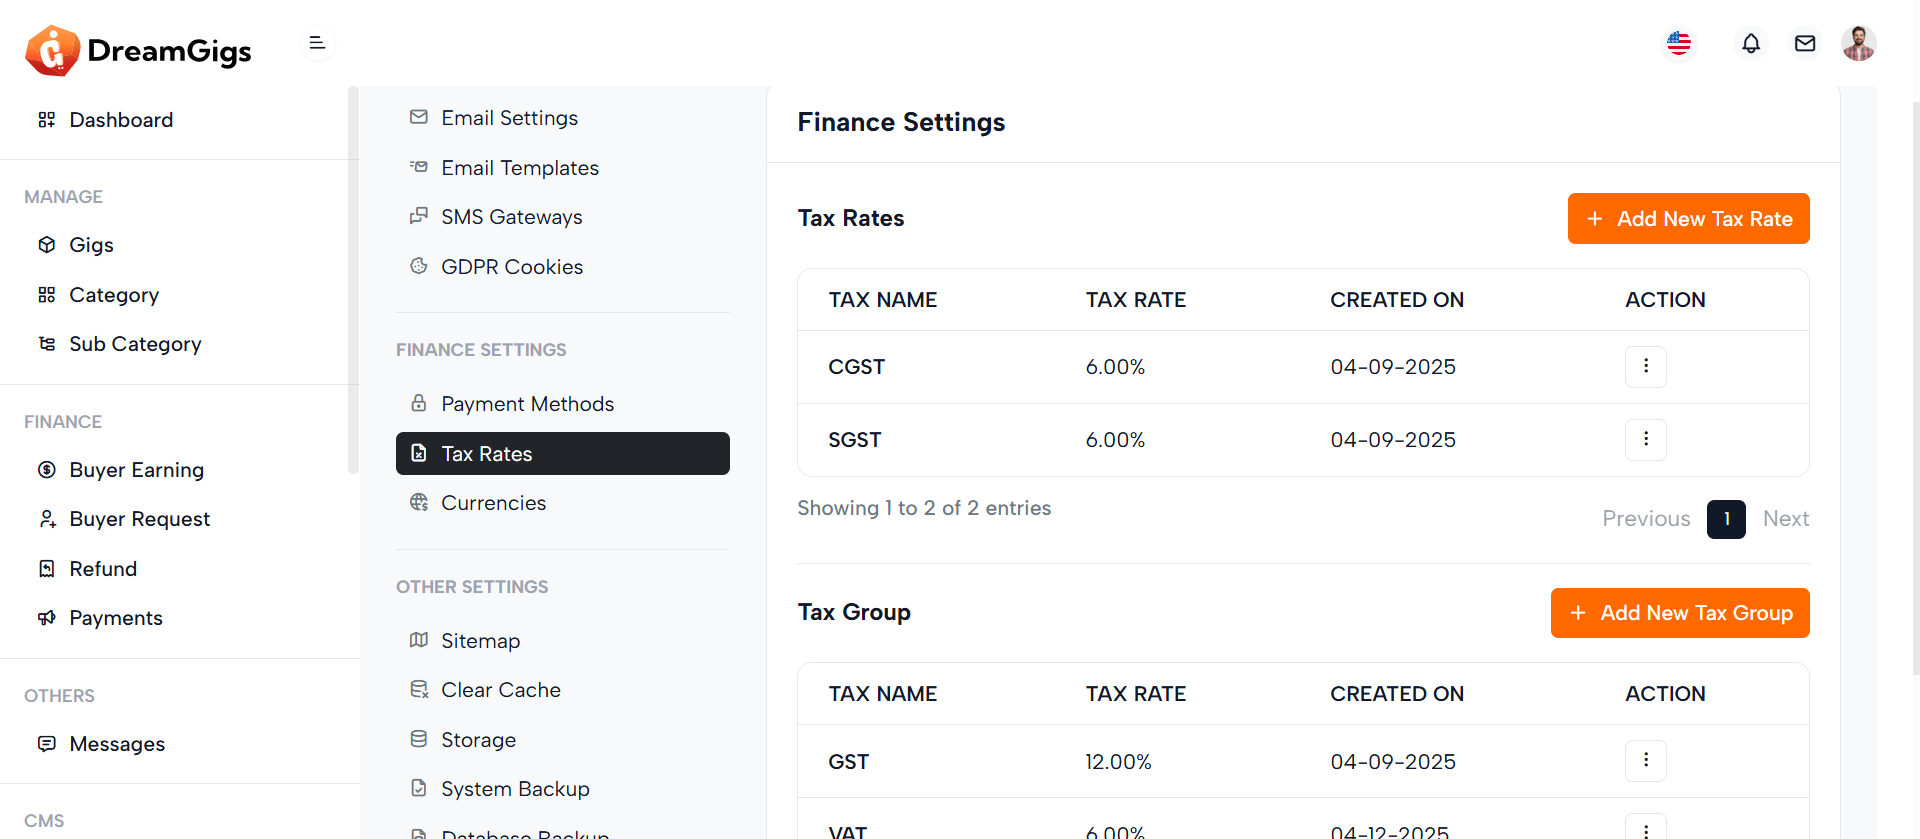
Task: Click the notification bell icon
Action: tap(1750, 43)
